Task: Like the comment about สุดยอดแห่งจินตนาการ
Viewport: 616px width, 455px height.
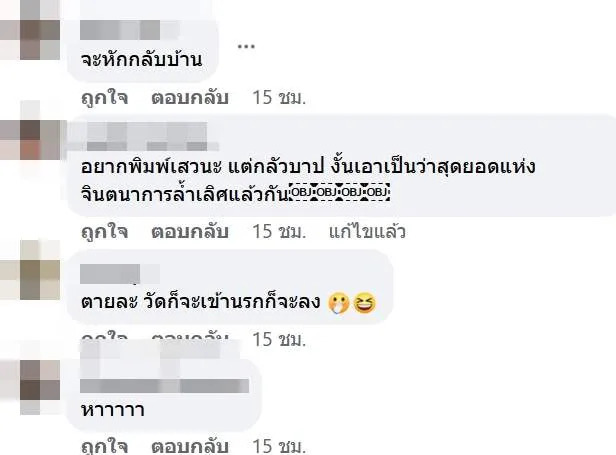Action: tap(104, 231)
